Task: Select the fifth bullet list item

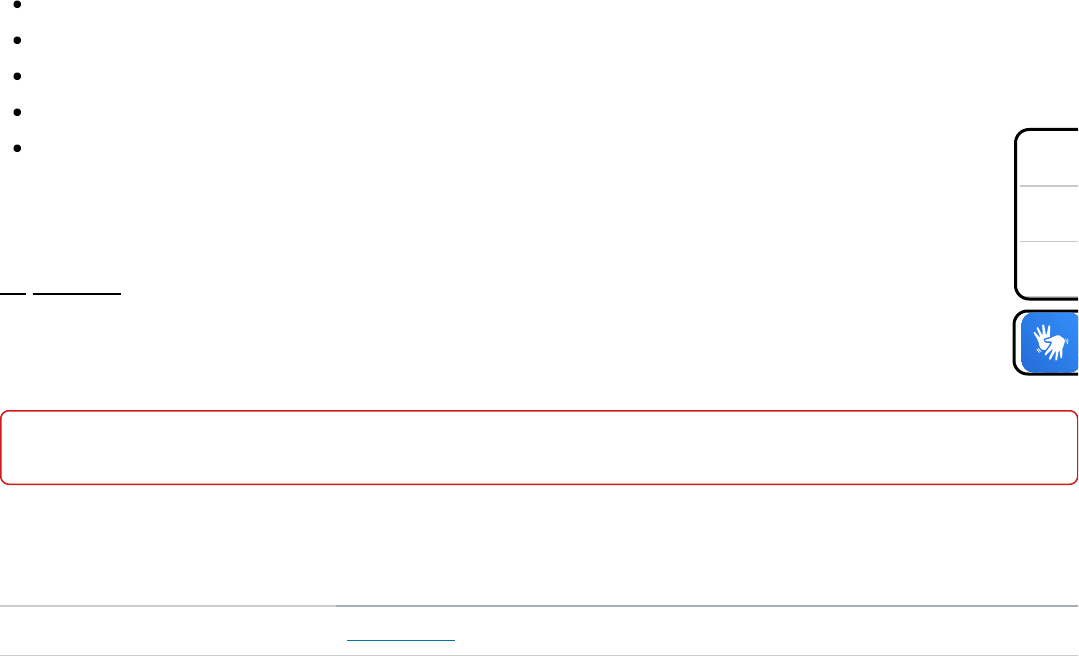Action: 17,148
